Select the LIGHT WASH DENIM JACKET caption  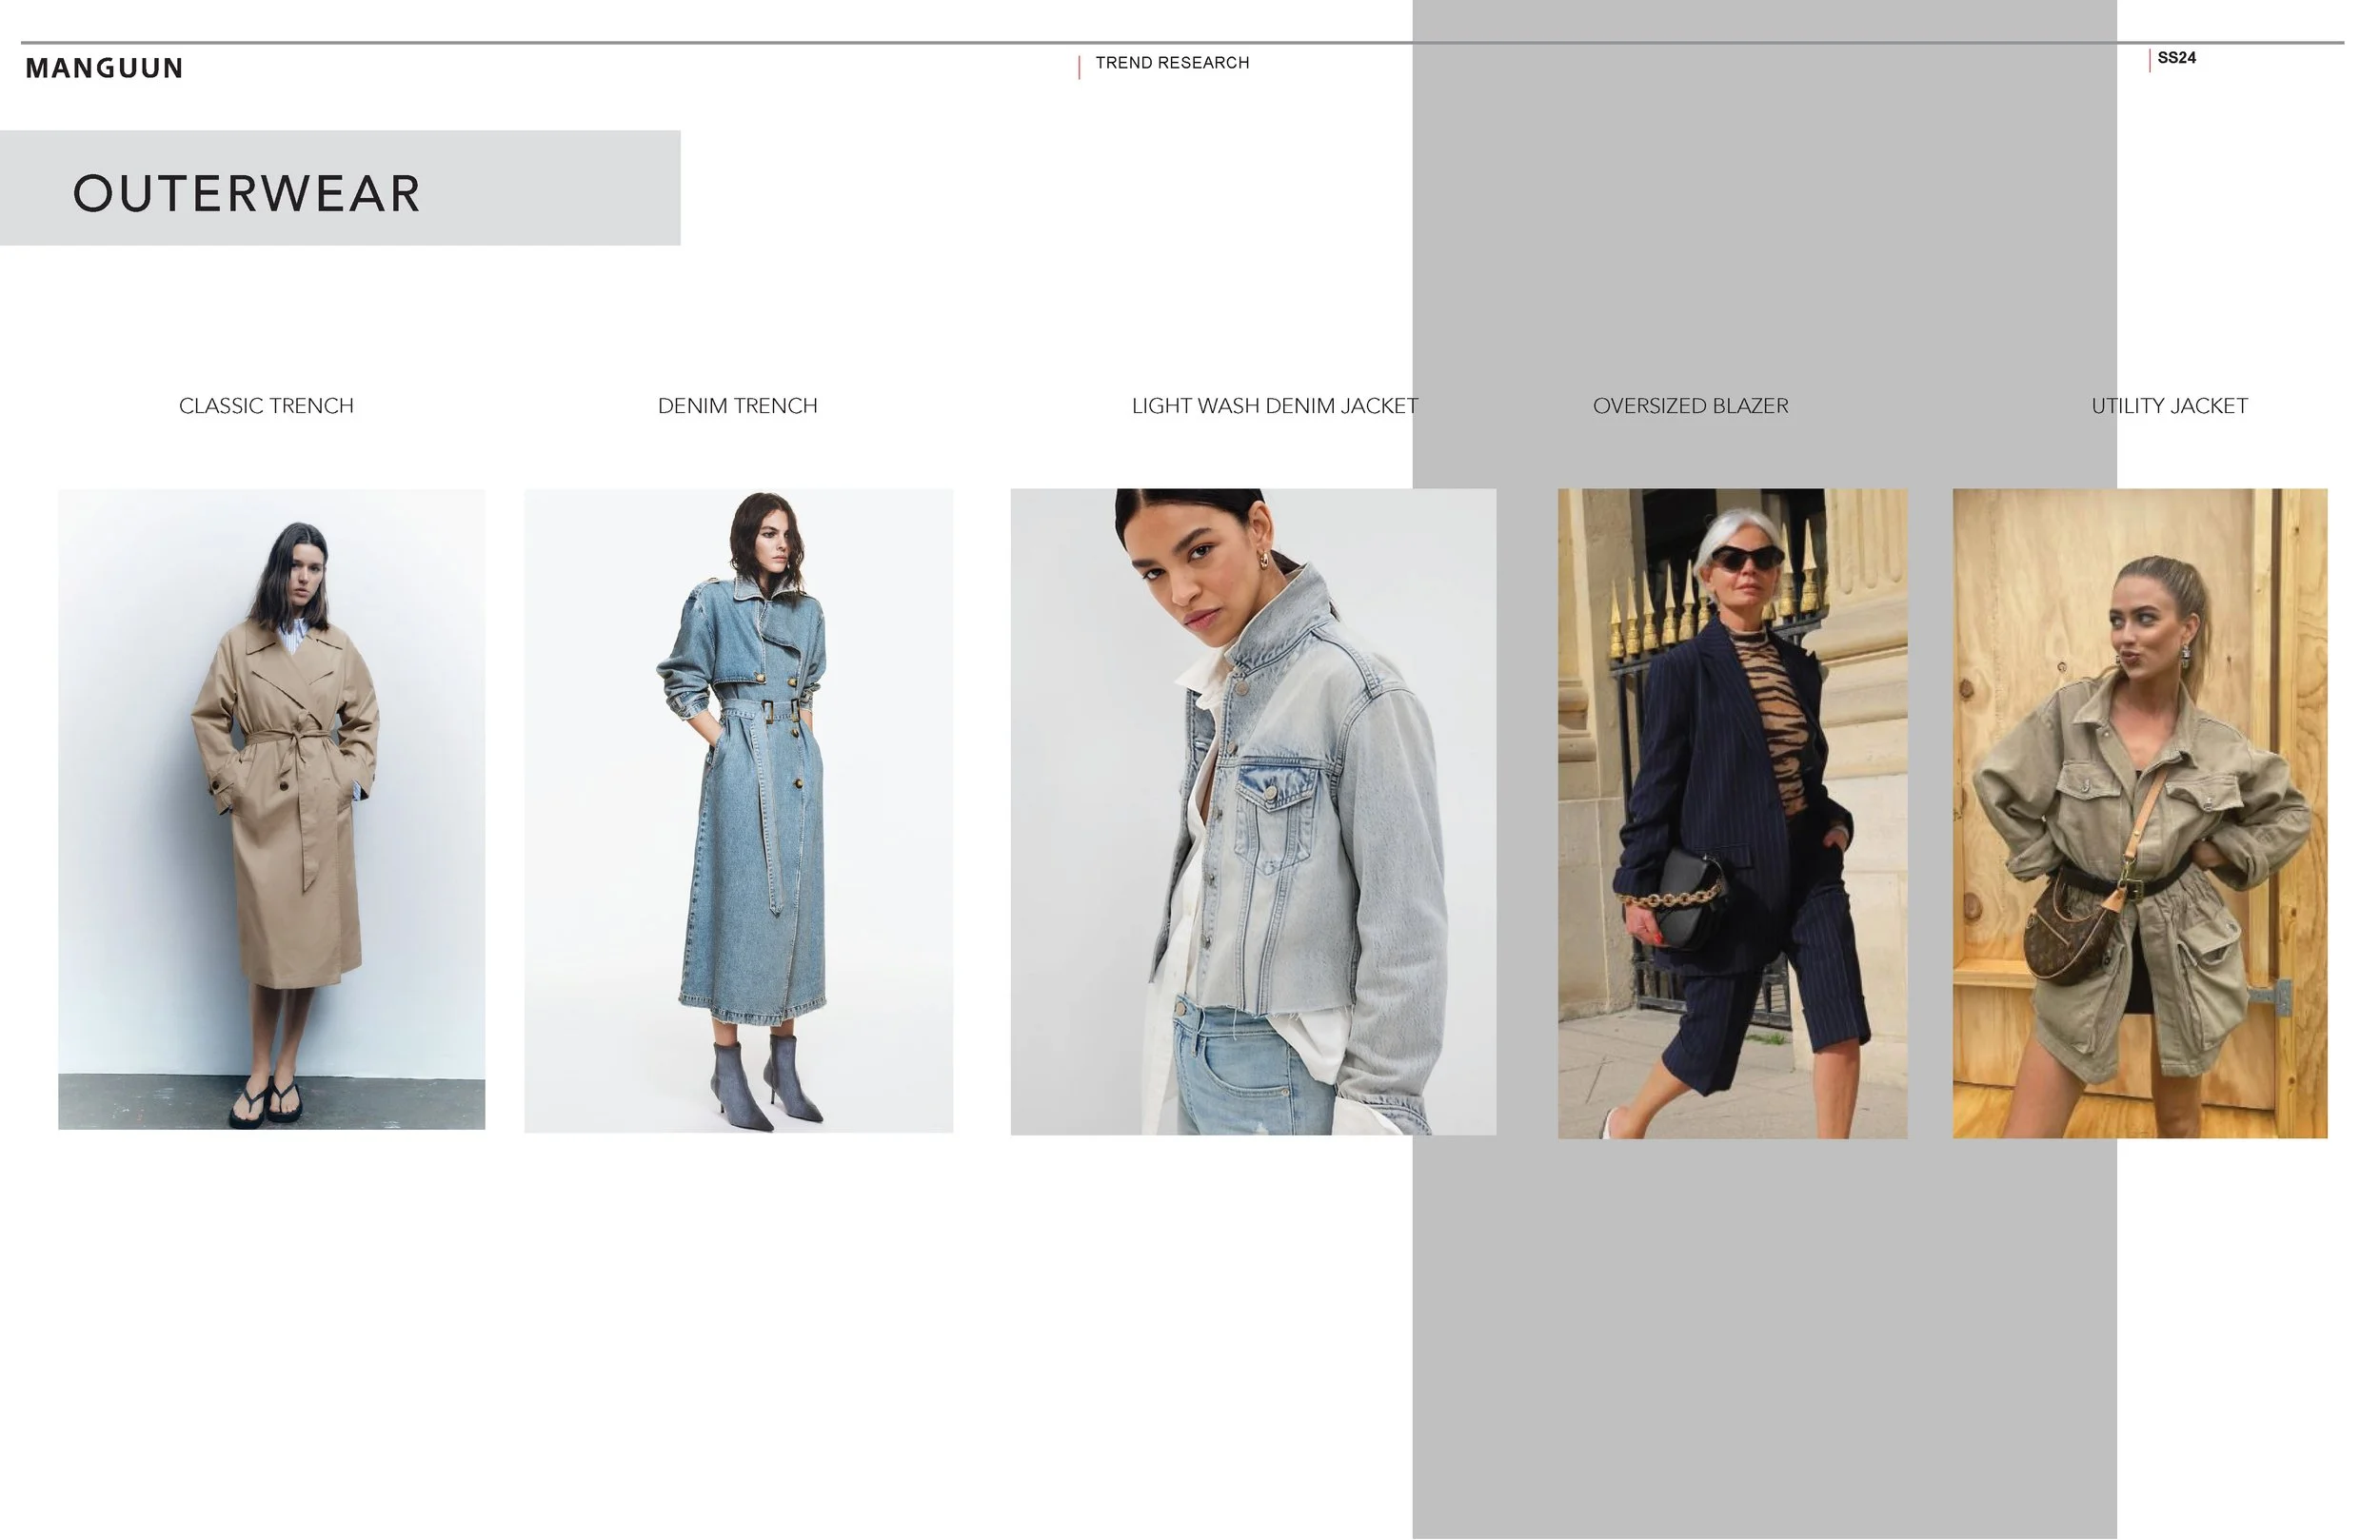1274,406
